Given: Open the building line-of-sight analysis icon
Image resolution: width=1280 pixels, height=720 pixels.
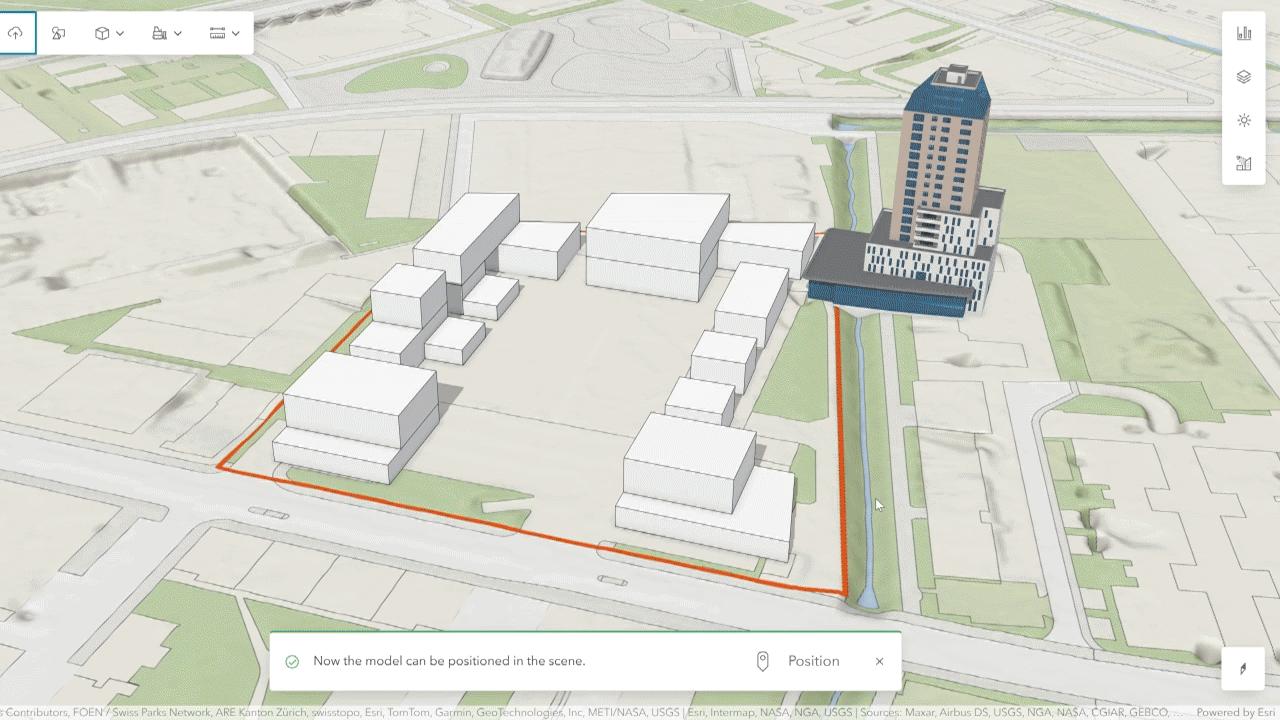Looking at the screenshot, I should (x=1244, y=163).
